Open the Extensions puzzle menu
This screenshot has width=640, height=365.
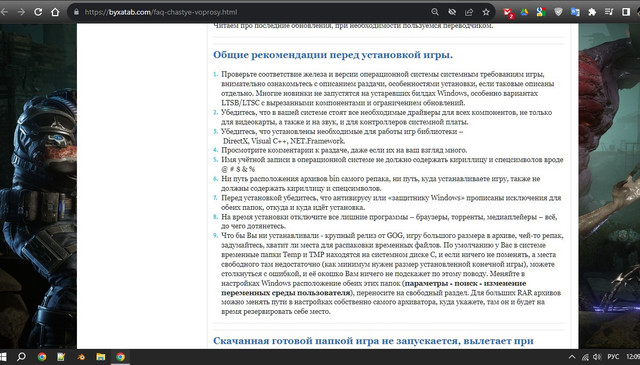[592, 12]
